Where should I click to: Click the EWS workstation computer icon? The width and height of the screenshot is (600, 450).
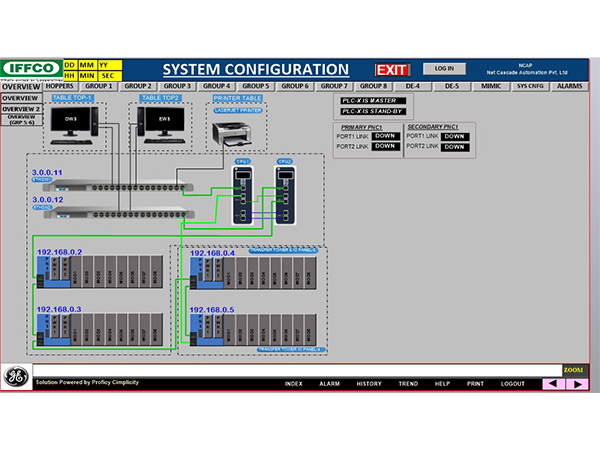160,126
